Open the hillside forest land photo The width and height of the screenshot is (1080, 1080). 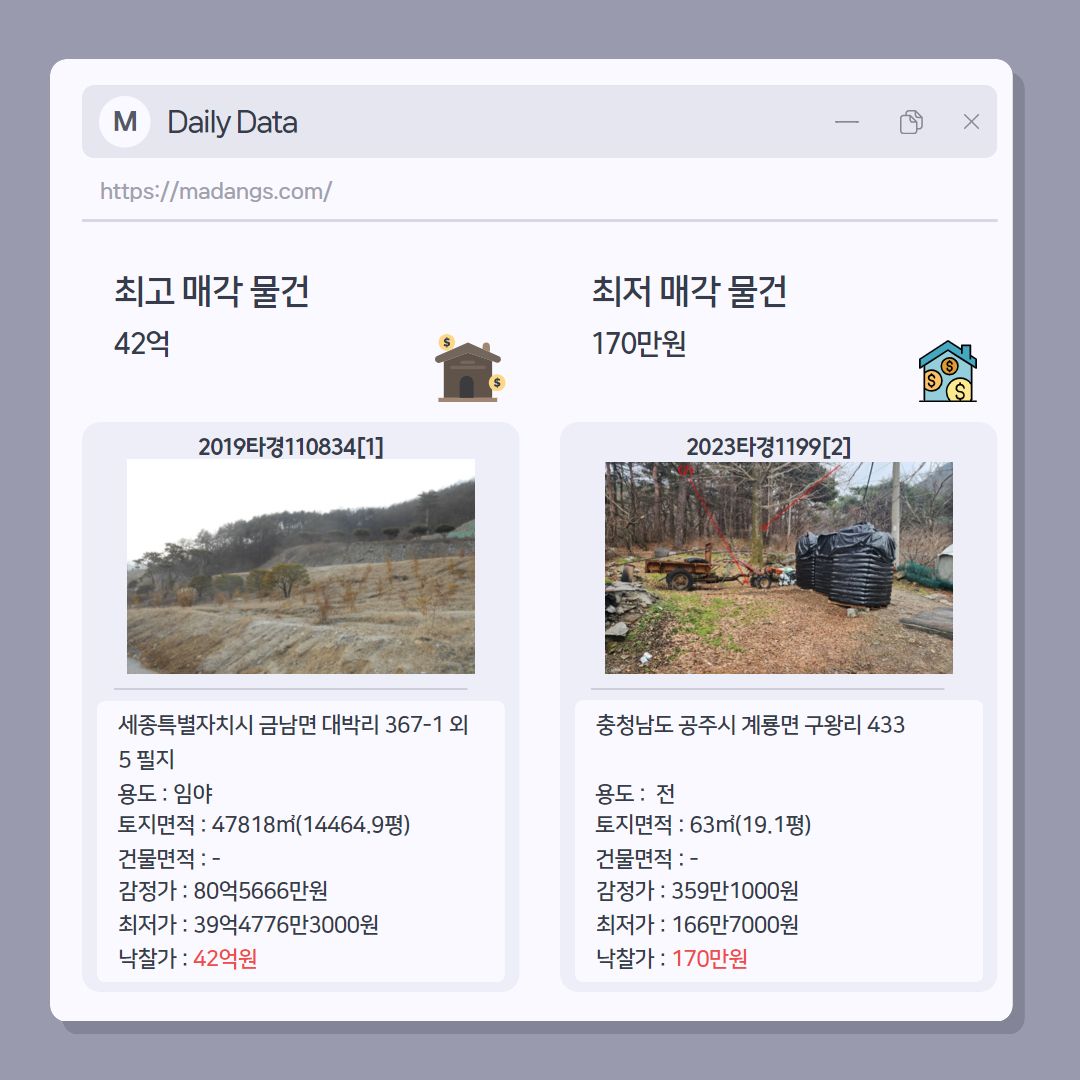pos(301,566)
